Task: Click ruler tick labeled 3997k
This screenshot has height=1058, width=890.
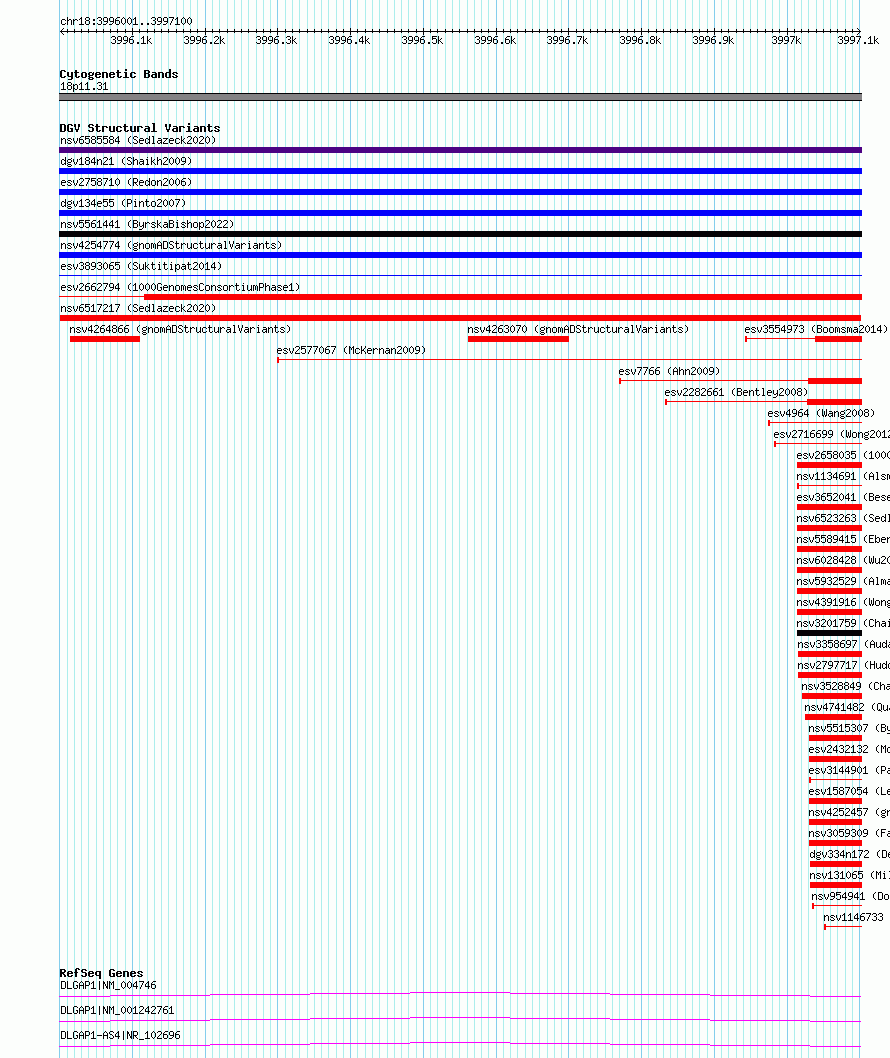Action: 787,40
